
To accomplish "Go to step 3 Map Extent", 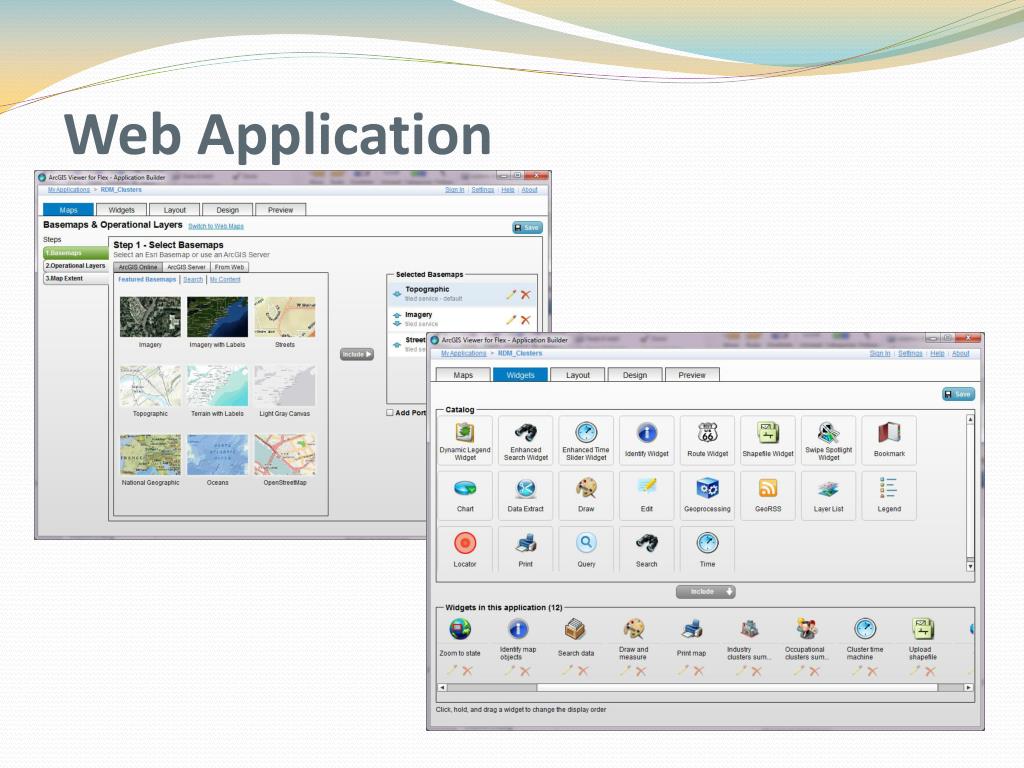I will [75, 278].
